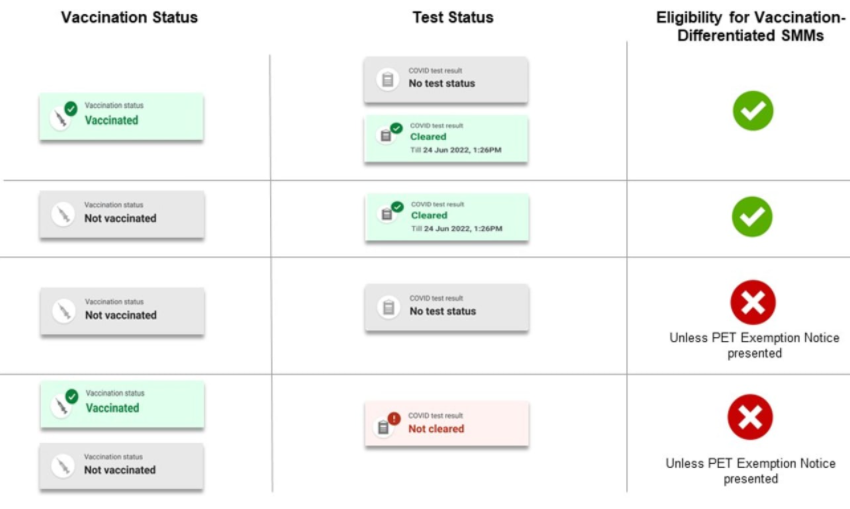Click the red X icon in the third row
Viewport: 850px width, 509px height.
pyautogui.click(x=752, y=302)
